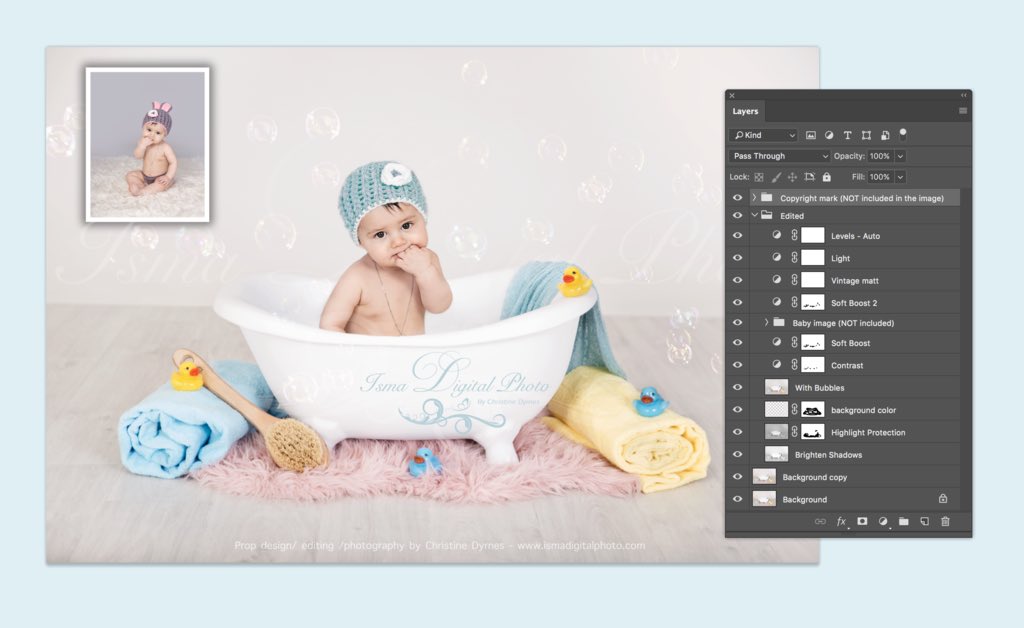Image resolution: width=1024 pixels, height=628 pixels.
Task: Open the Pass Through blend mode dropdown
Action: 779,156
